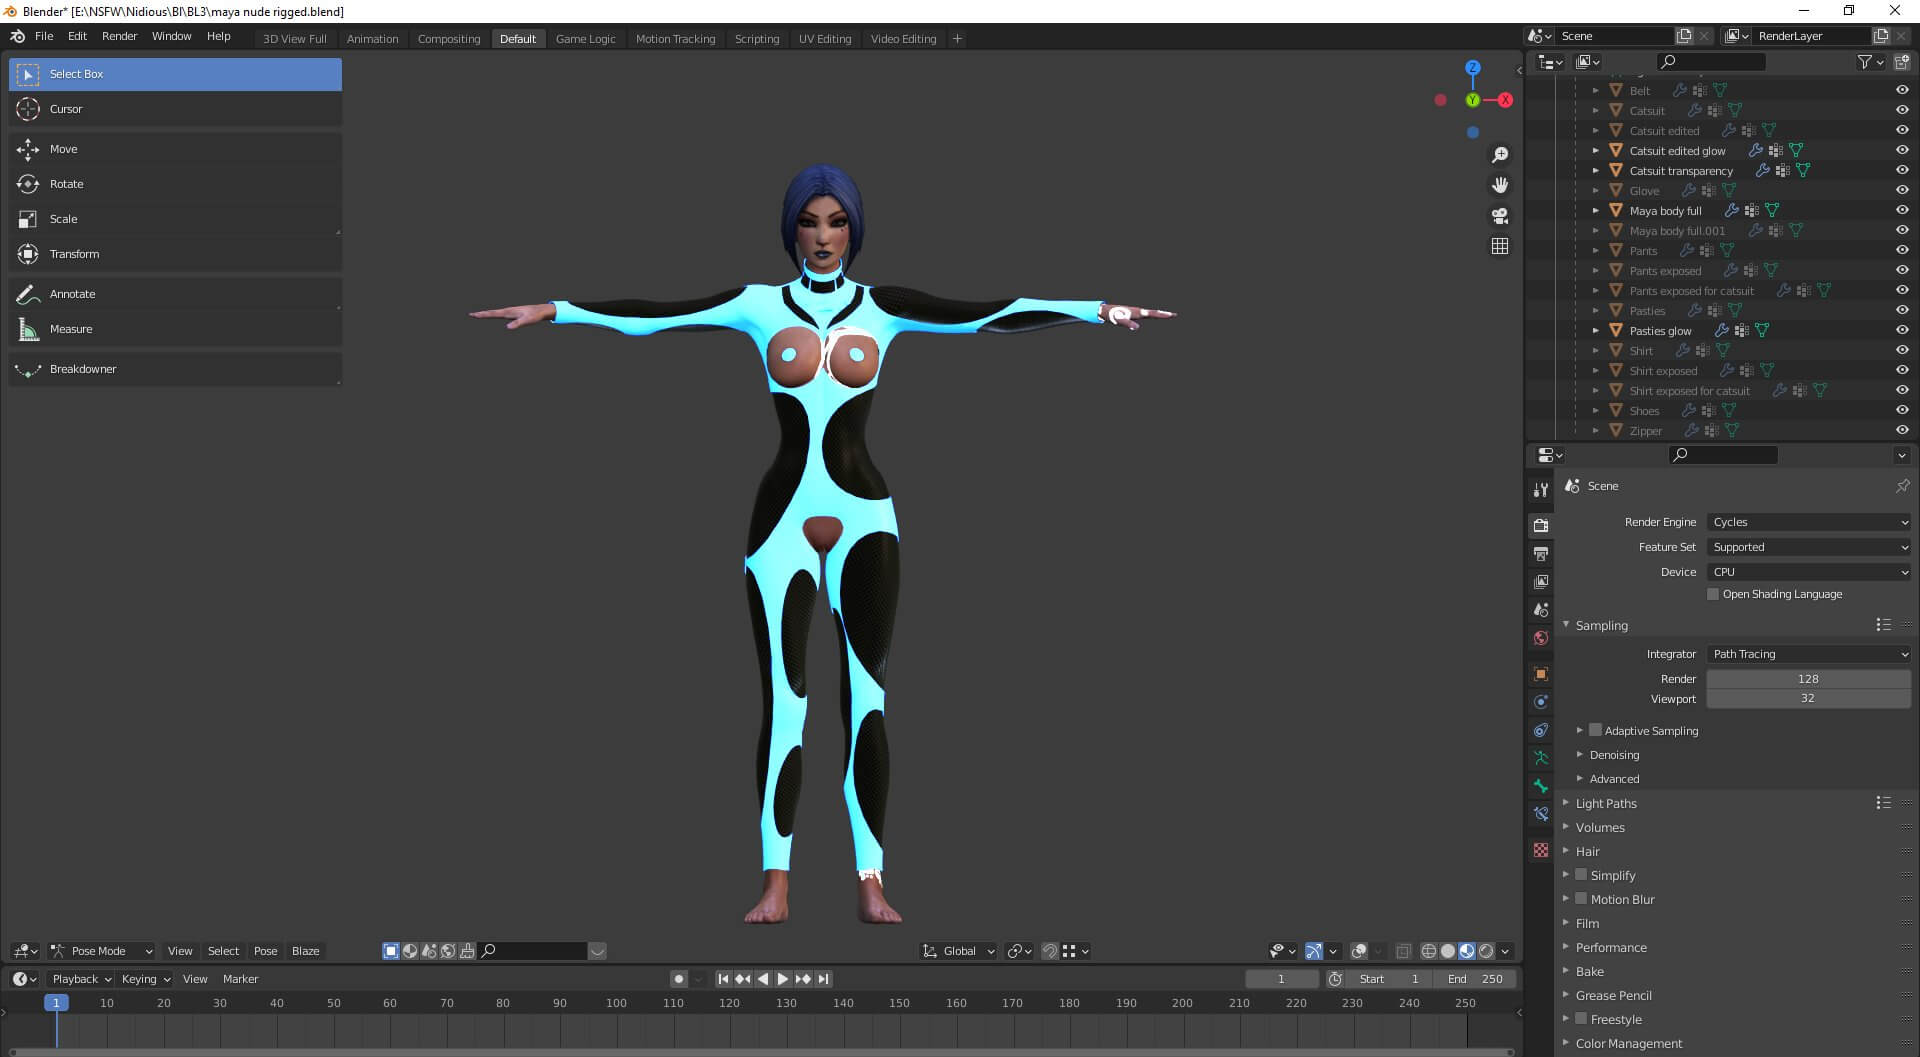Open the Render menu
The image size is (1920, 1057).
pos(119,36)
